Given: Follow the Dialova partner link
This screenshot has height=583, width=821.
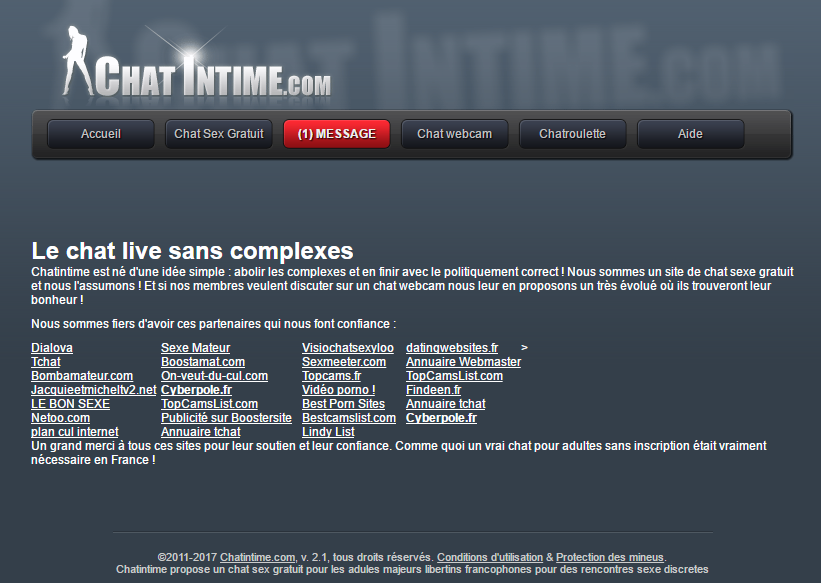Looking at the screenshot, I should point(52,348).
